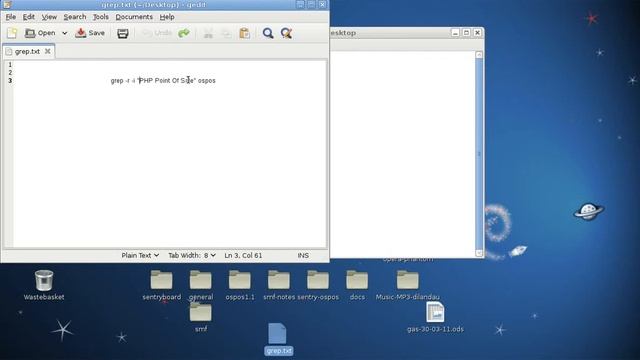Maximize the Desktop window
Image resolution: width=640 pixels, height=360 pixels.
[466, 33]
